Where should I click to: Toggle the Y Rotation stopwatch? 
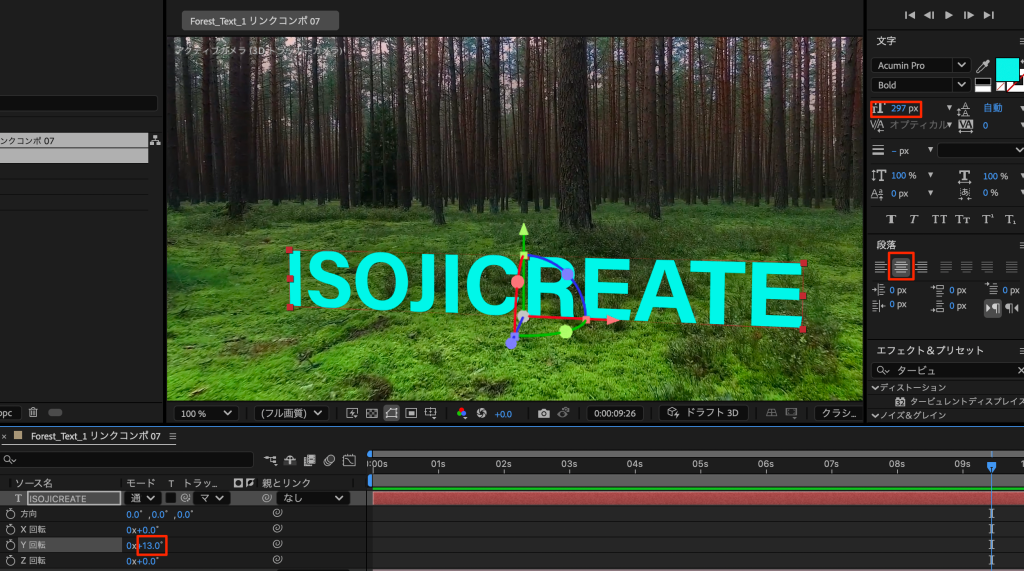pos(11,545)
